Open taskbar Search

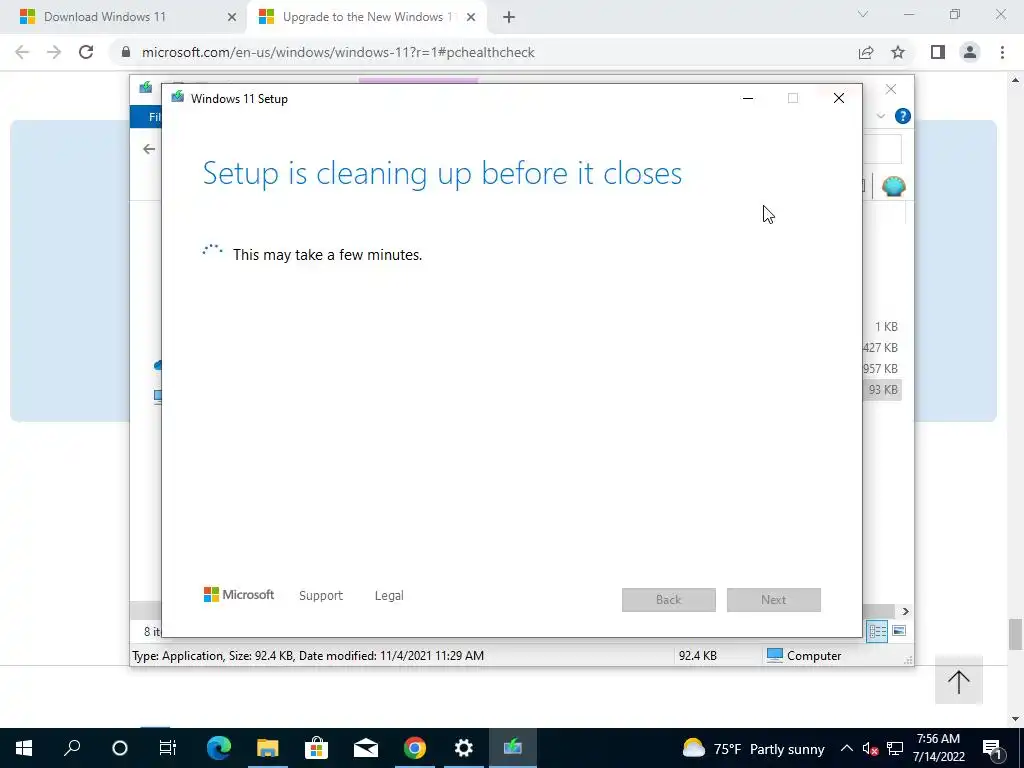click(x=72, y=748)
